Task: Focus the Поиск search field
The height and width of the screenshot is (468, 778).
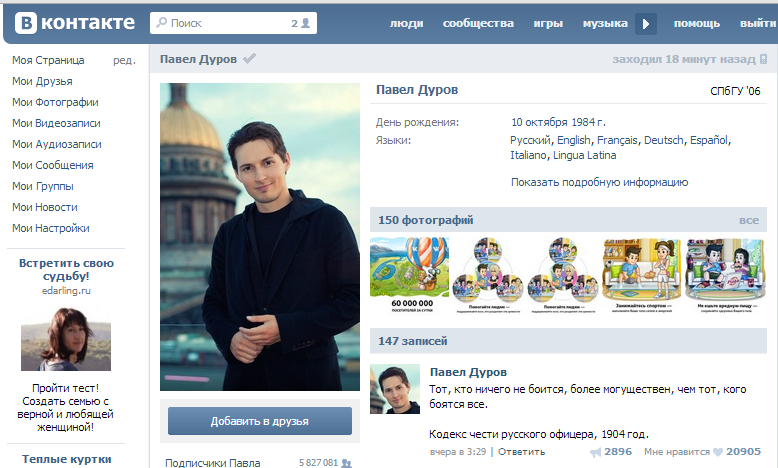Action: (233, 23)
